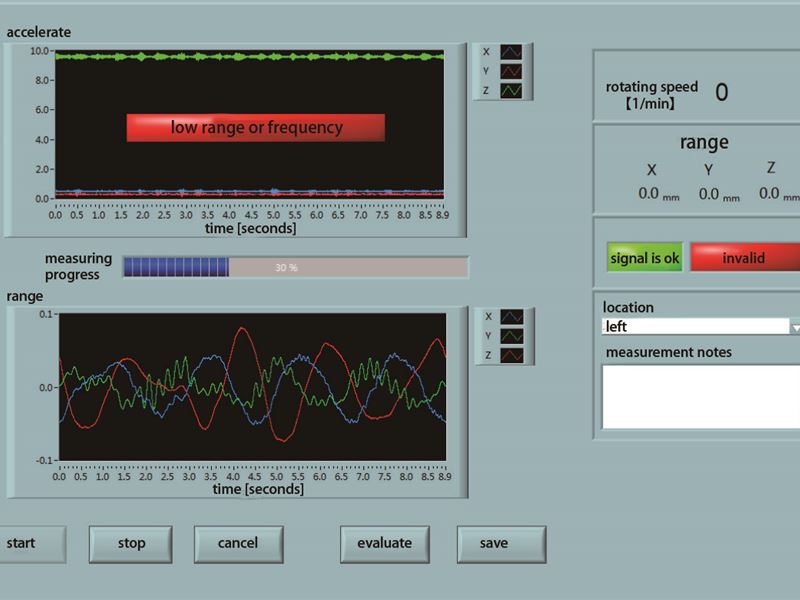Click the Z legend icon in accelerate plot
Screen dimensions: 800x600
click(512, 91)
